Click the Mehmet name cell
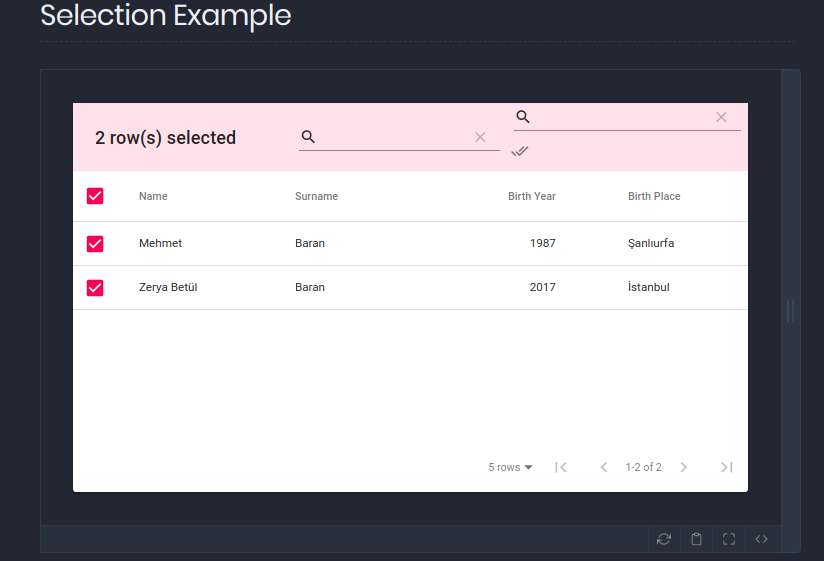824x561 pixels. point(160,243)
